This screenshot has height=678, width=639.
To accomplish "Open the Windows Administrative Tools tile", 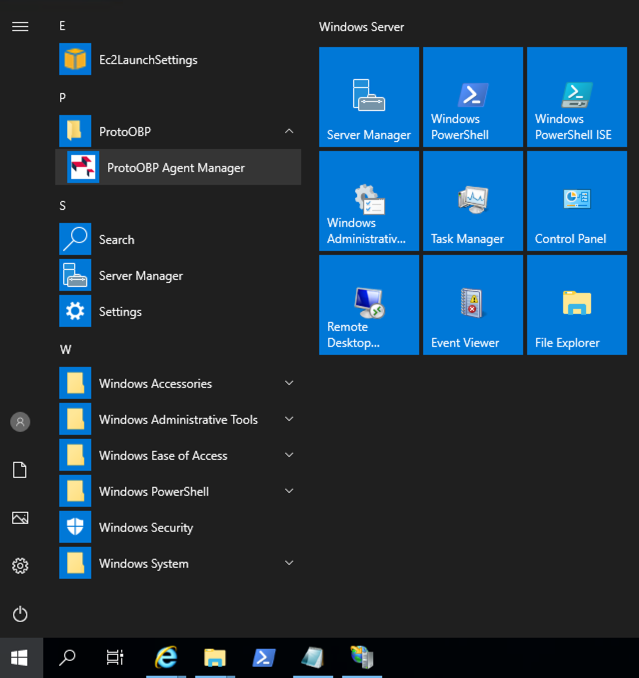I will tap(369, 201).
